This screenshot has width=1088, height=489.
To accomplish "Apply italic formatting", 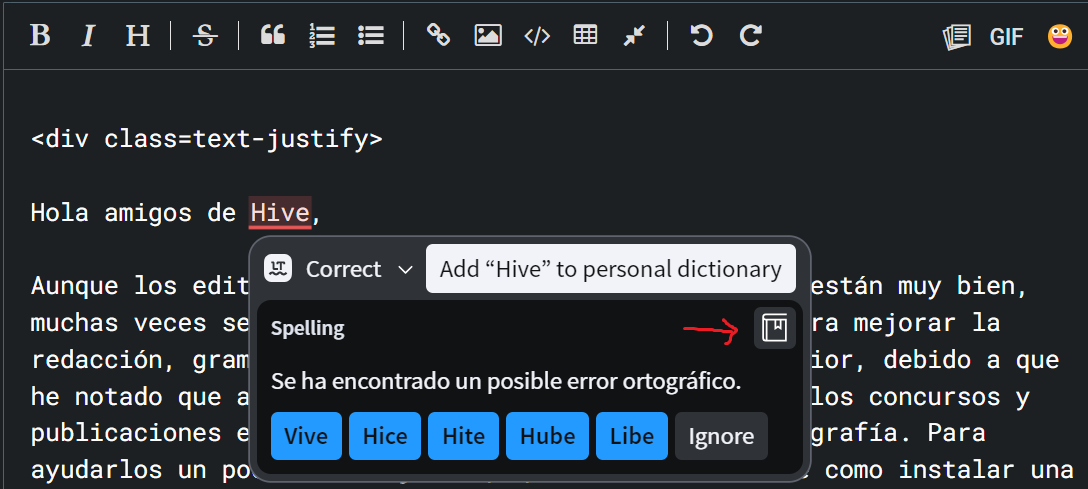I will click(88, 35).
